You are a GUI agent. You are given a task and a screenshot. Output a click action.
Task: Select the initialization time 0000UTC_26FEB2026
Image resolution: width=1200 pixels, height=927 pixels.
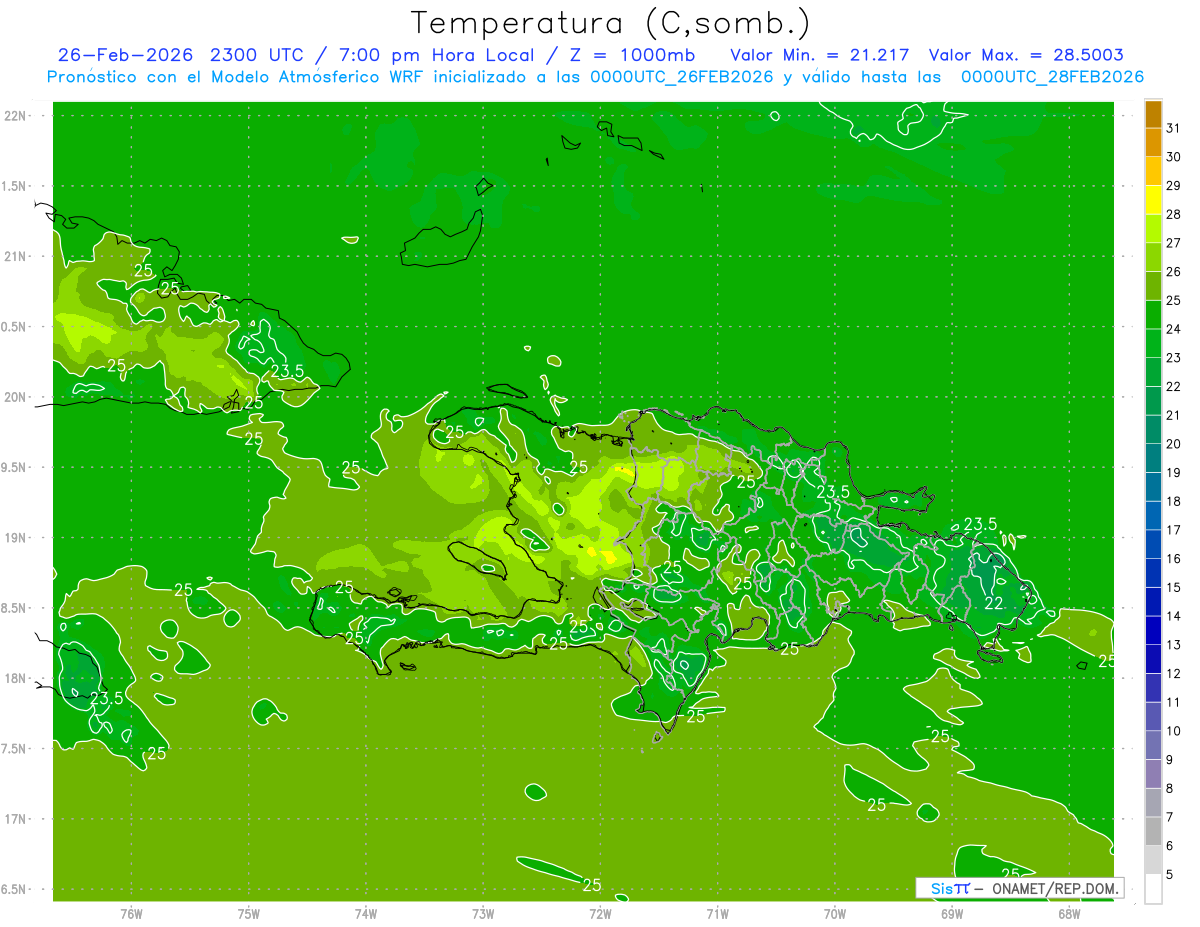pos(682,77)
